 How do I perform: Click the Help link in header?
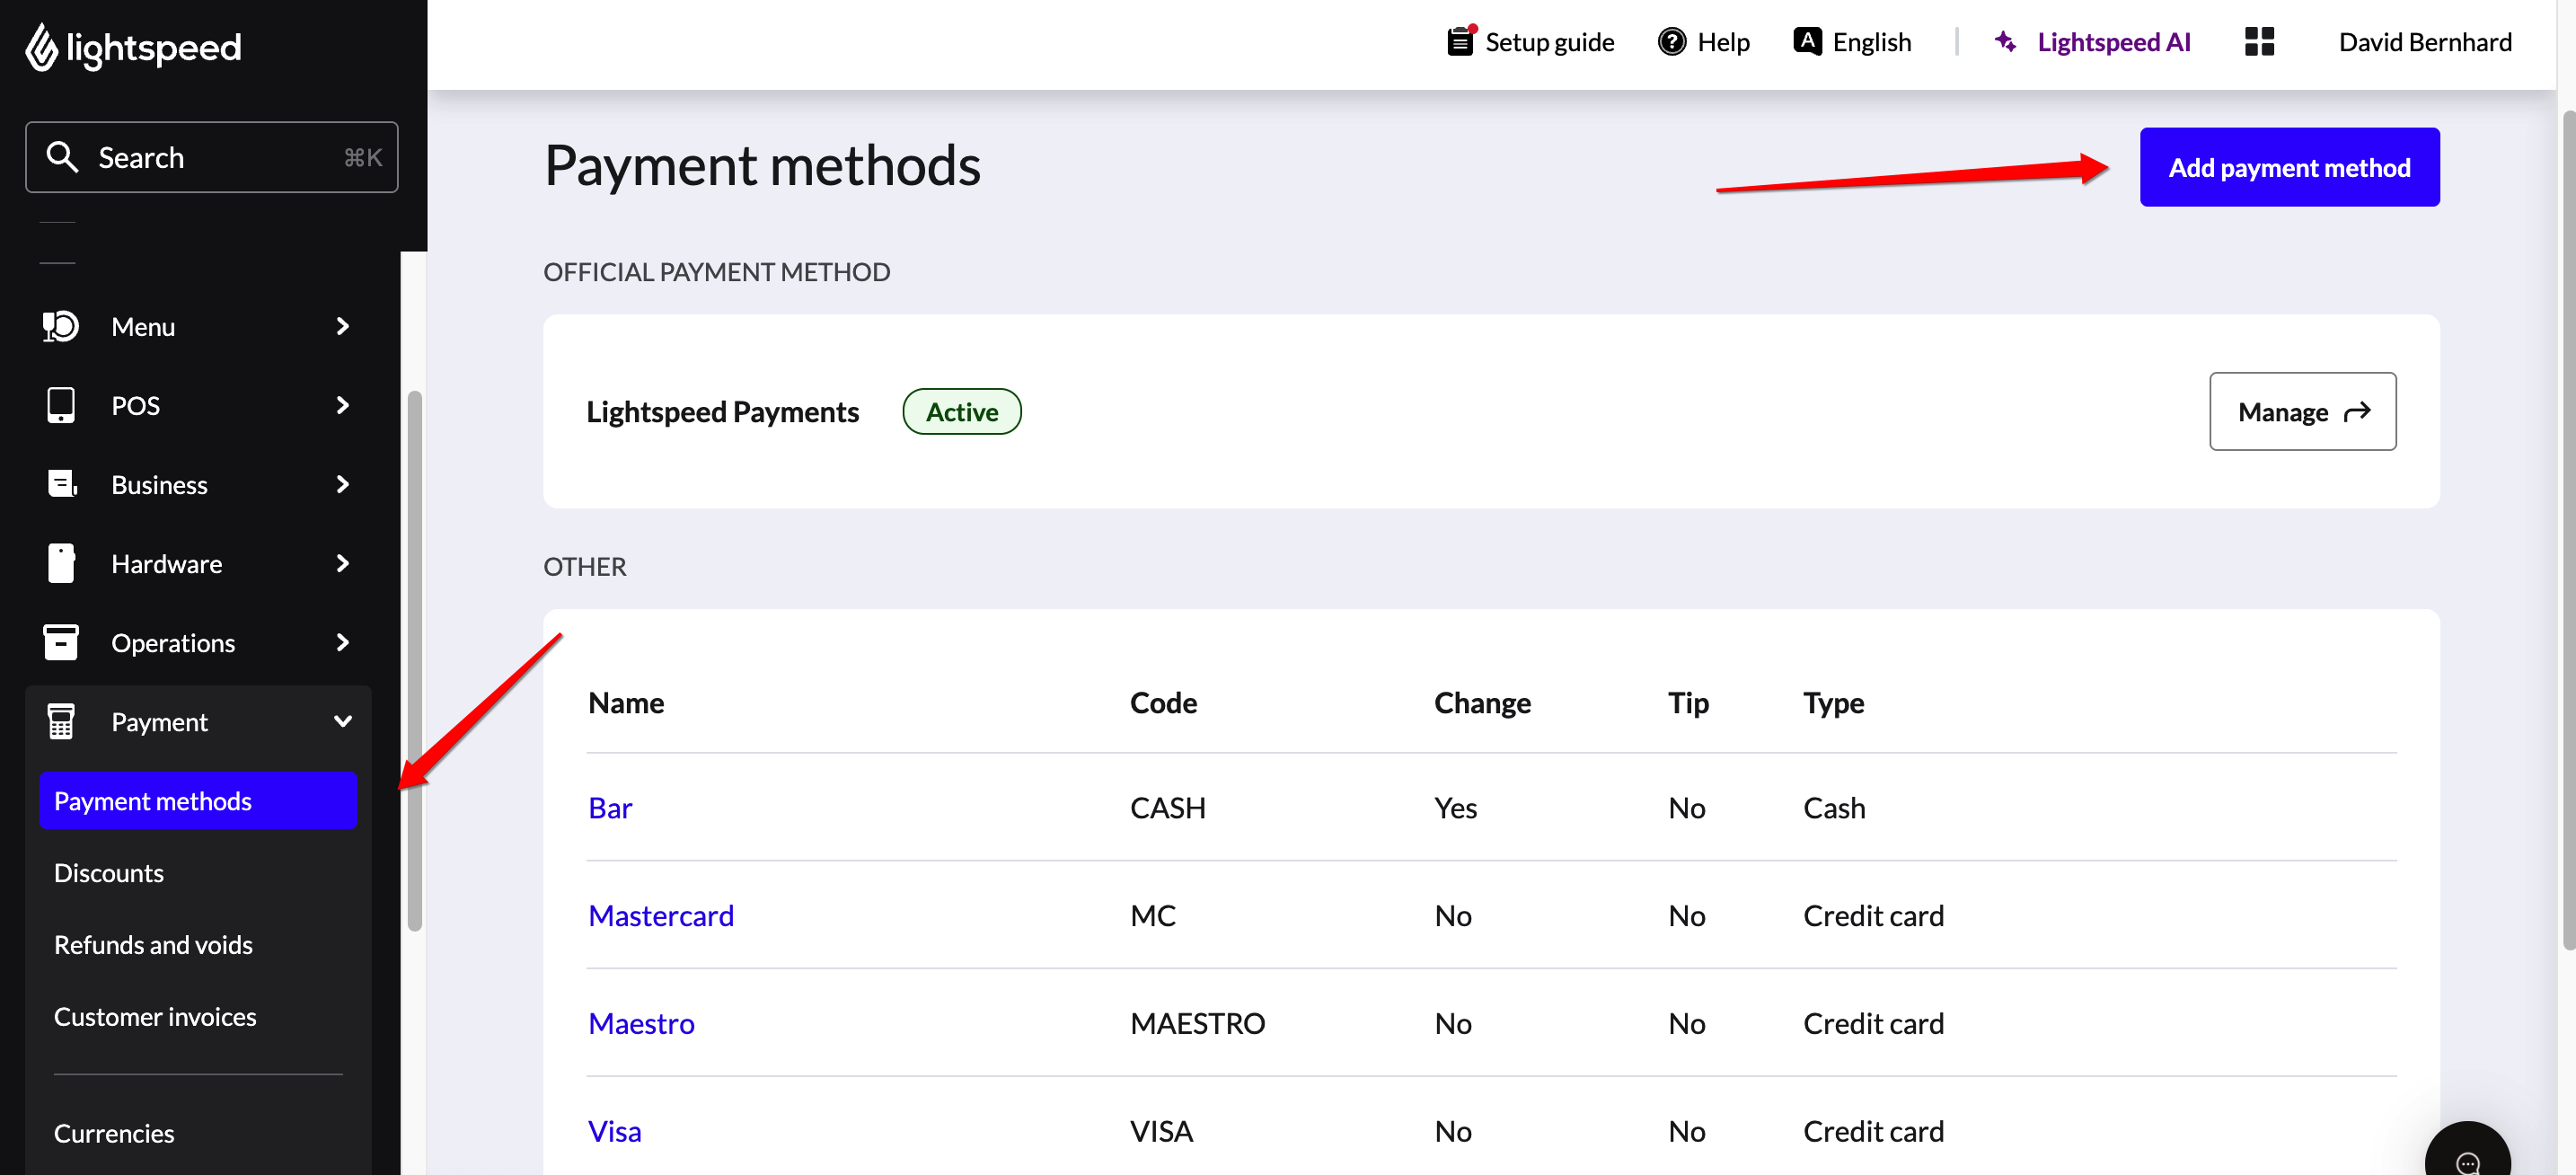[x=1703, y=41]
